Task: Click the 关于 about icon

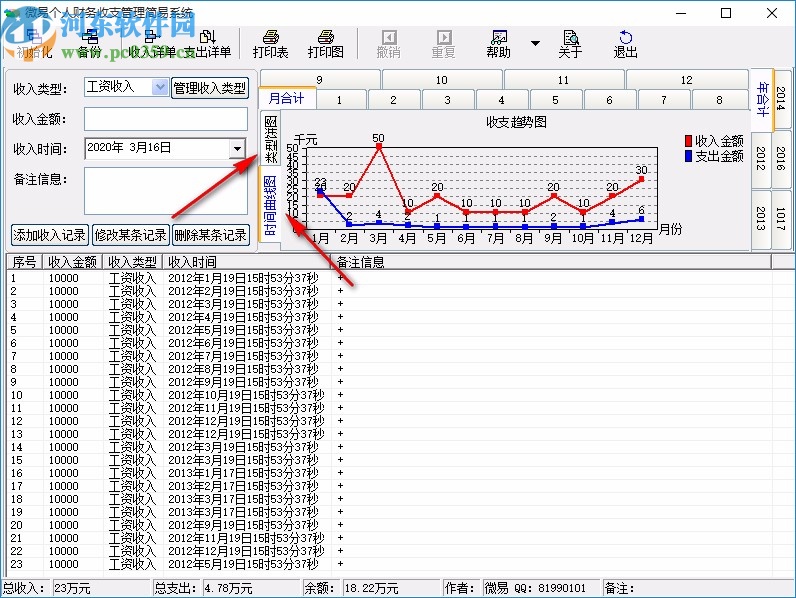Action: coord(570,44)
